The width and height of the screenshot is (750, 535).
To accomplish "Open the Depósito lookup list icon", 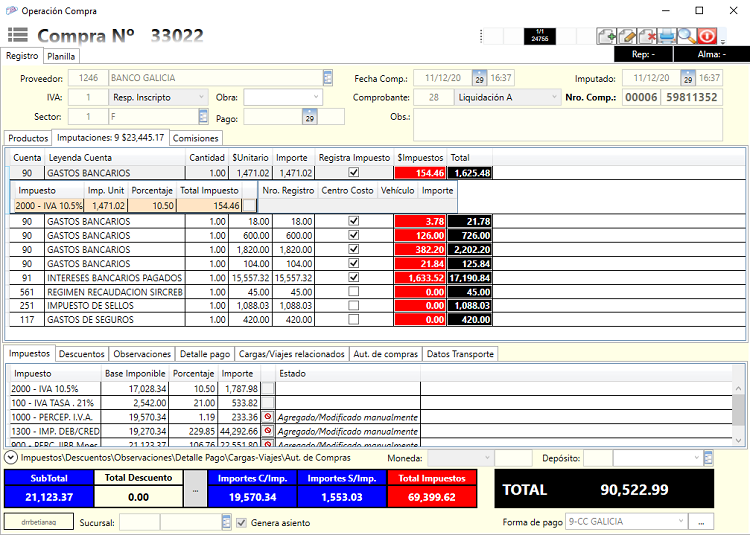I will click(708, 458).
